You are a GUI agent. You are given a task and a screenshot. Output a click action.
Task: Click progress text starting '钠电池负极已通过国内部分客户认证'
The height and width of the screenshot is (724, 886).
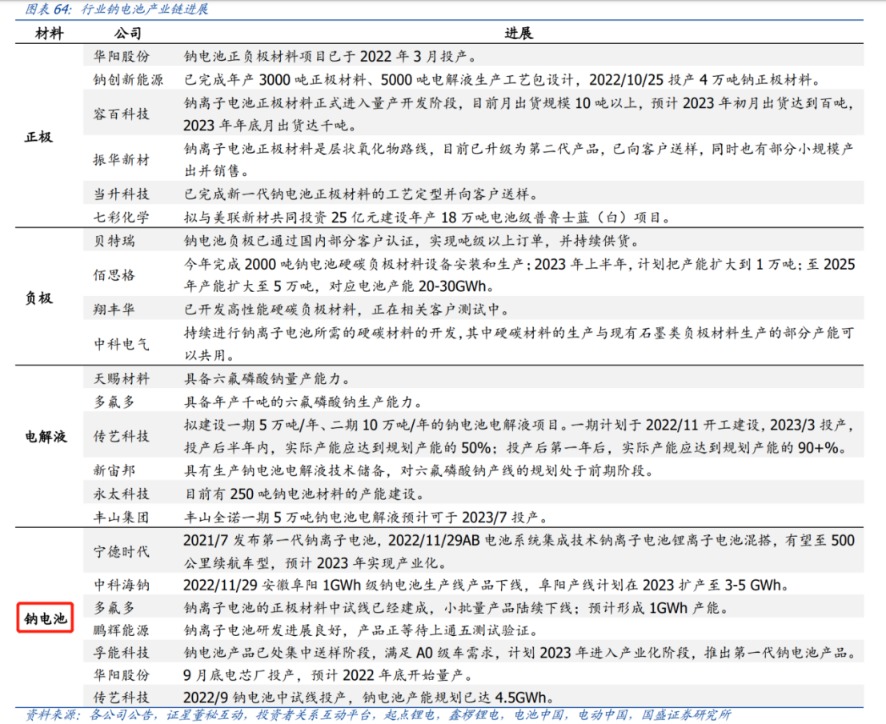[412, 241]
